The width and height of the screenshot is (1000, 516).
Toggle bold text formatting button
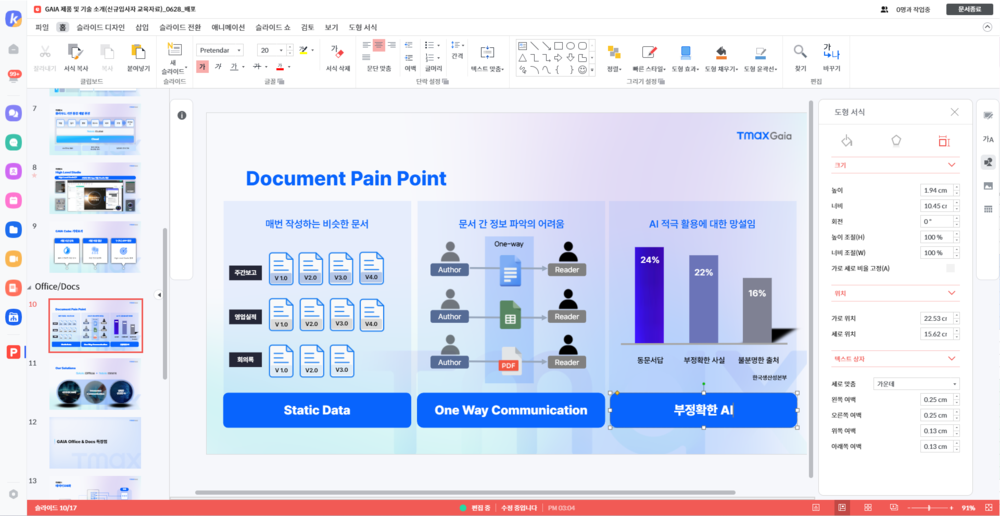click(x=203, y=67)
